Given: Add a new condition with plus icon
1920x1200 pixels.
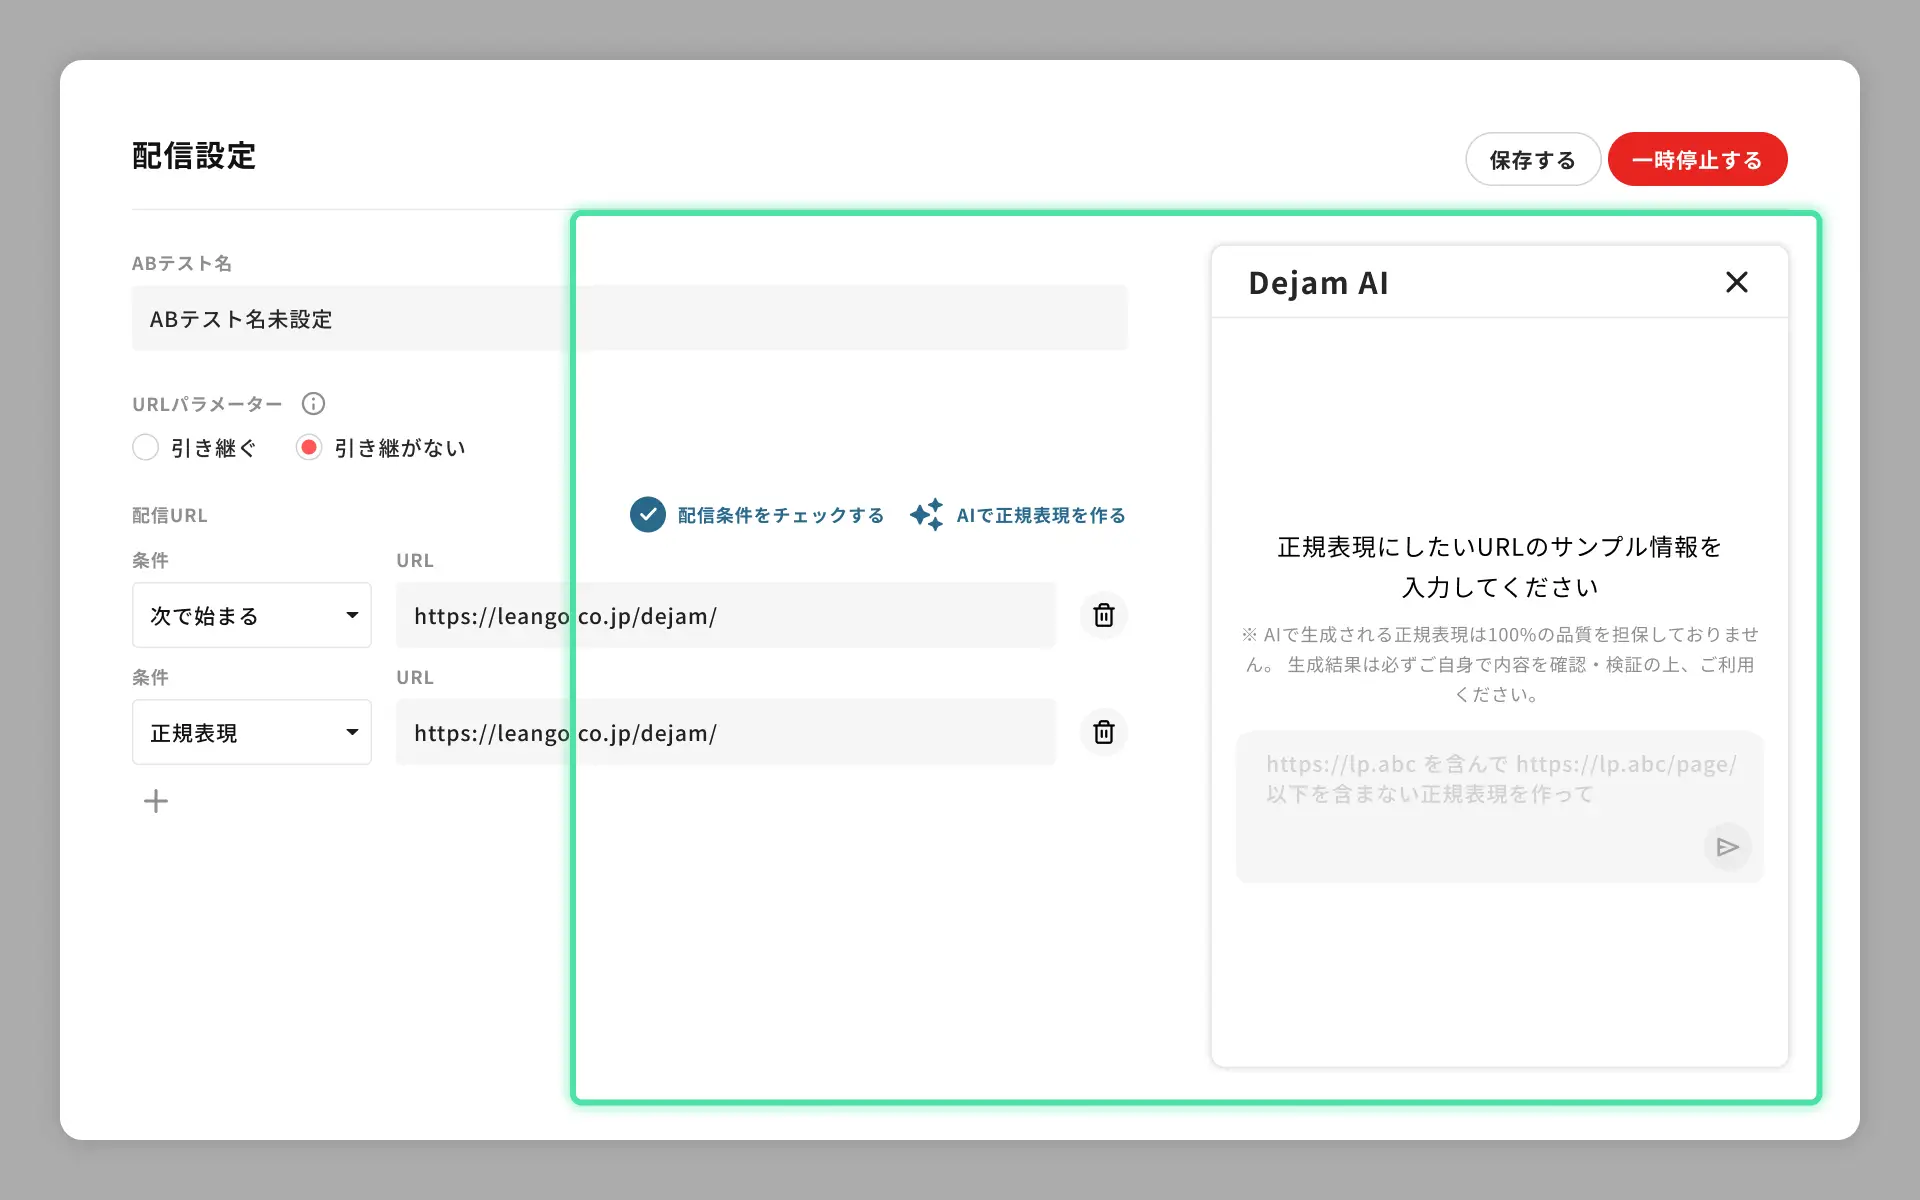Looking at the screenshot, I should [156, 801].
